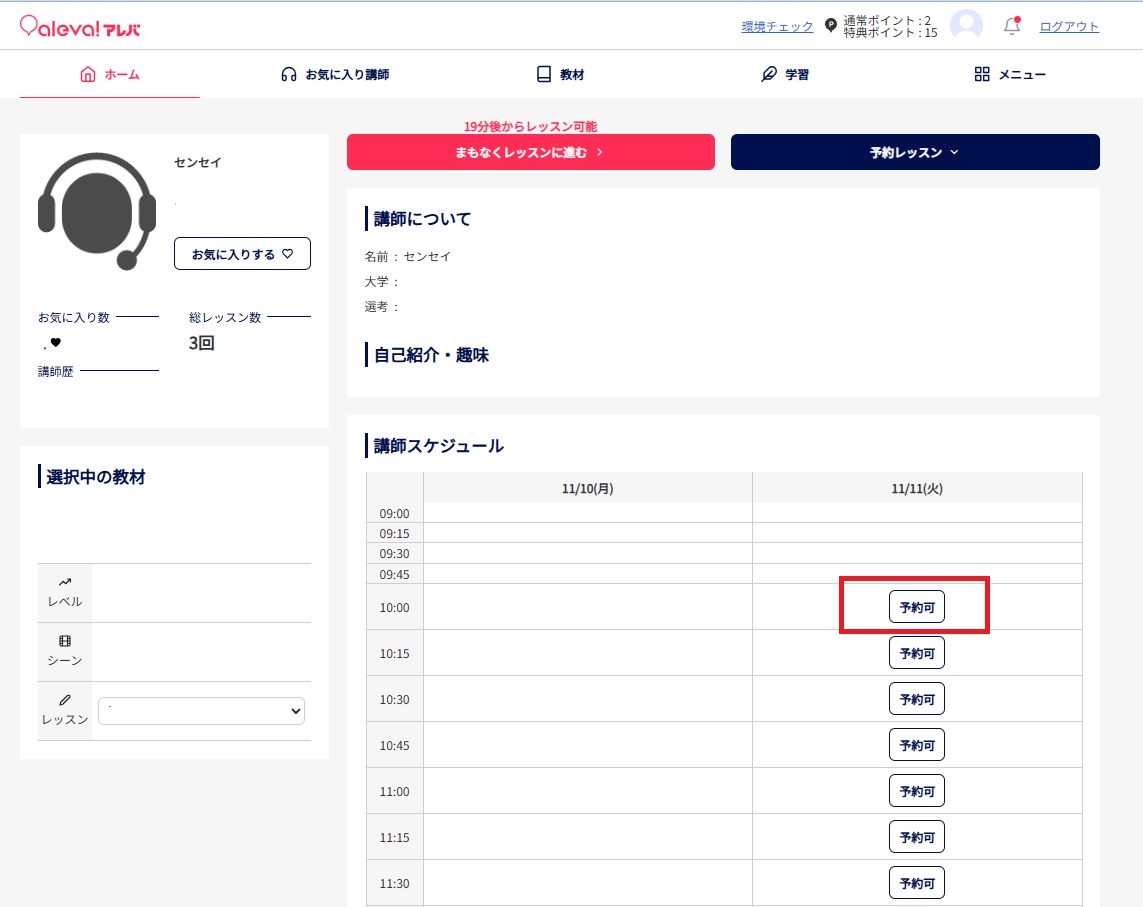
Task: Open the notification bell
Action: coord(1012,27)
